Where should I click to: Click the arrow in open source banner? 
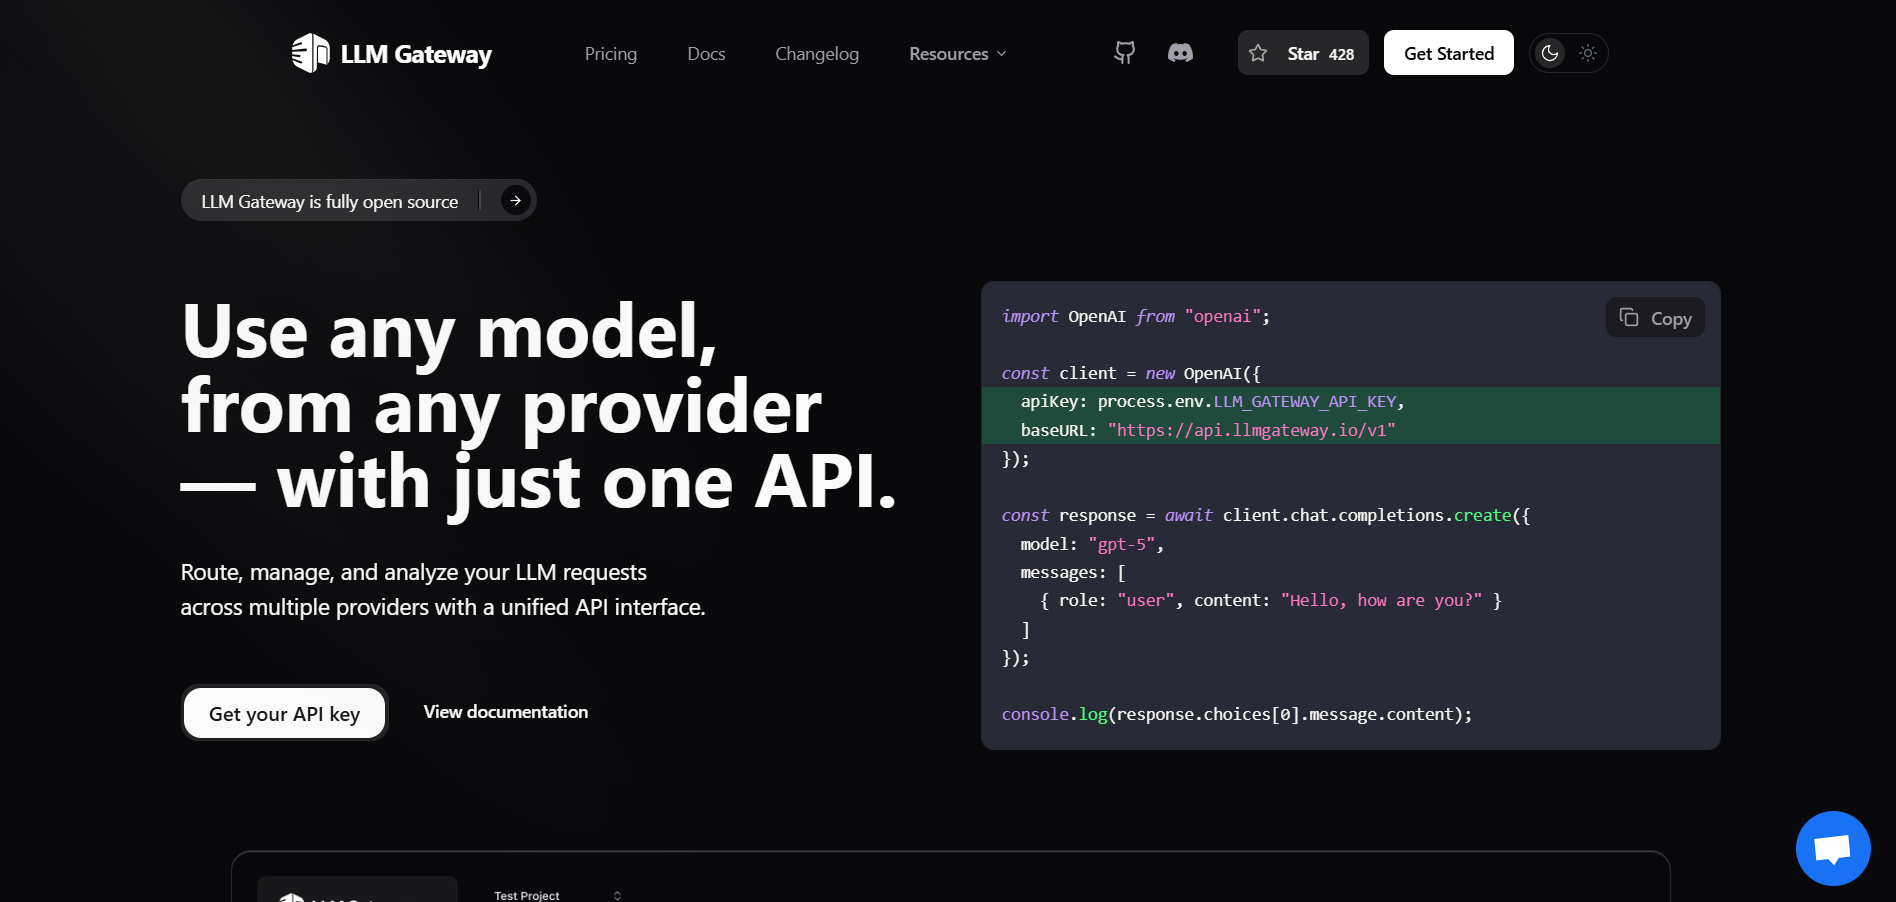[515, 200]
